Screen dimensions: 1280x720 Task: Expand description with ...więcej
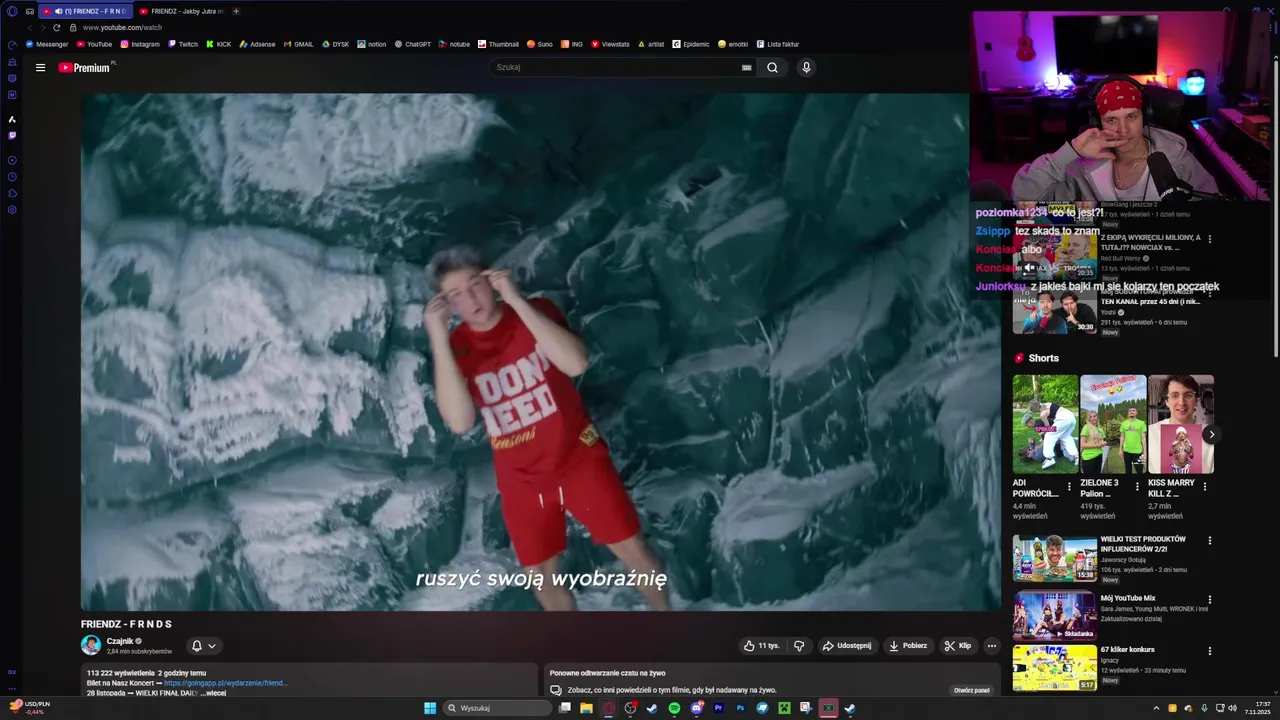click(215, 693)
